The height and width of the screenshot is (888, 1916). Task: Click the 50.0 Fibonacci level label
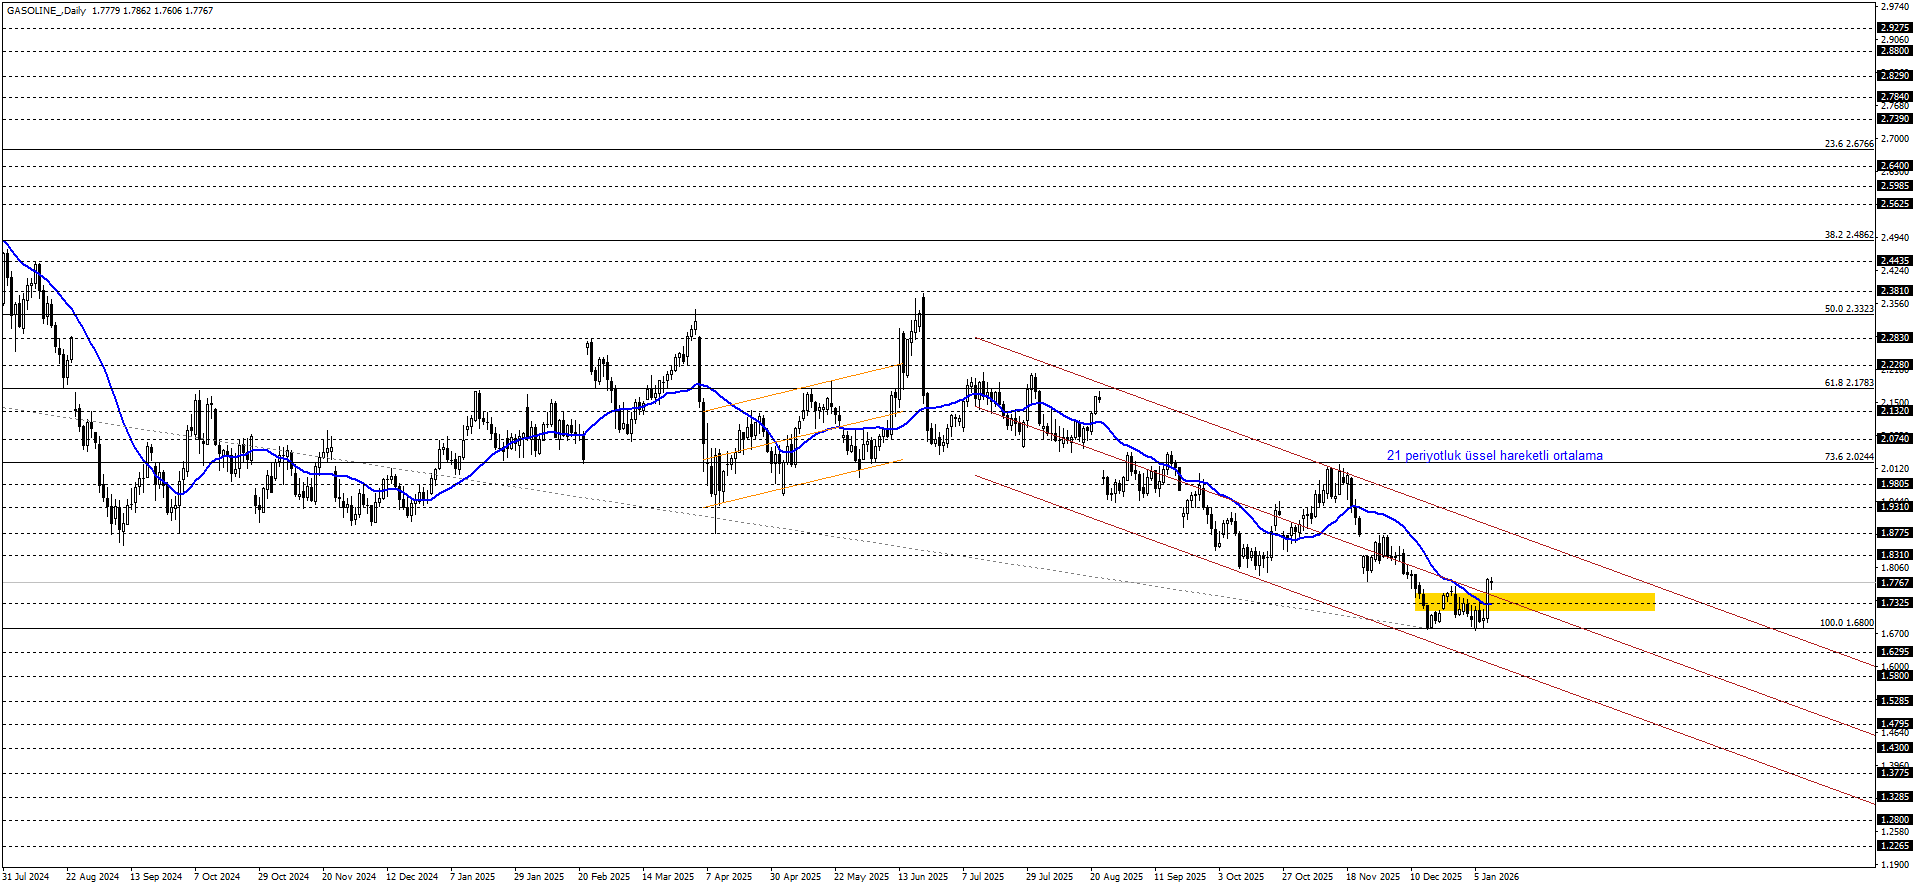click(1848, 309)
